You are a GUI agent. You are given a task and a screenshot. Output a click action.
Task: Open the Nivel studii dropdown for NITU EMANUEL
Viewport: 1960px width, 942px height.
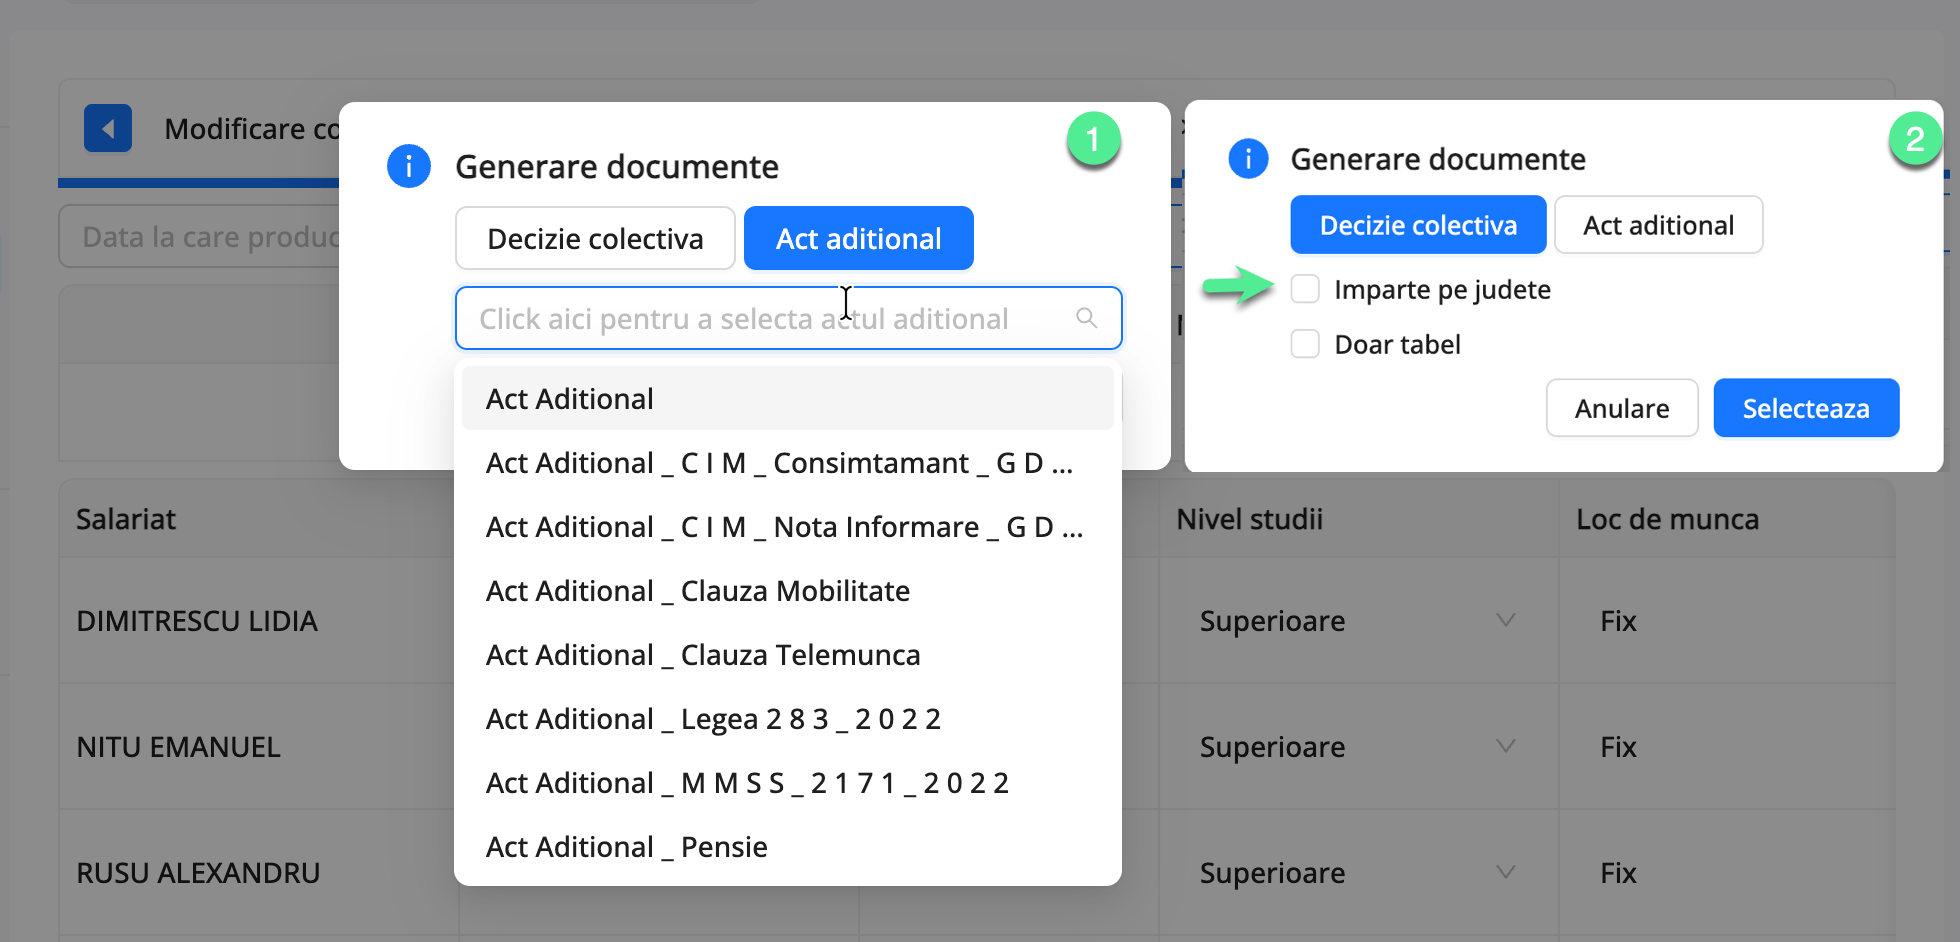tap(1506, 746)
